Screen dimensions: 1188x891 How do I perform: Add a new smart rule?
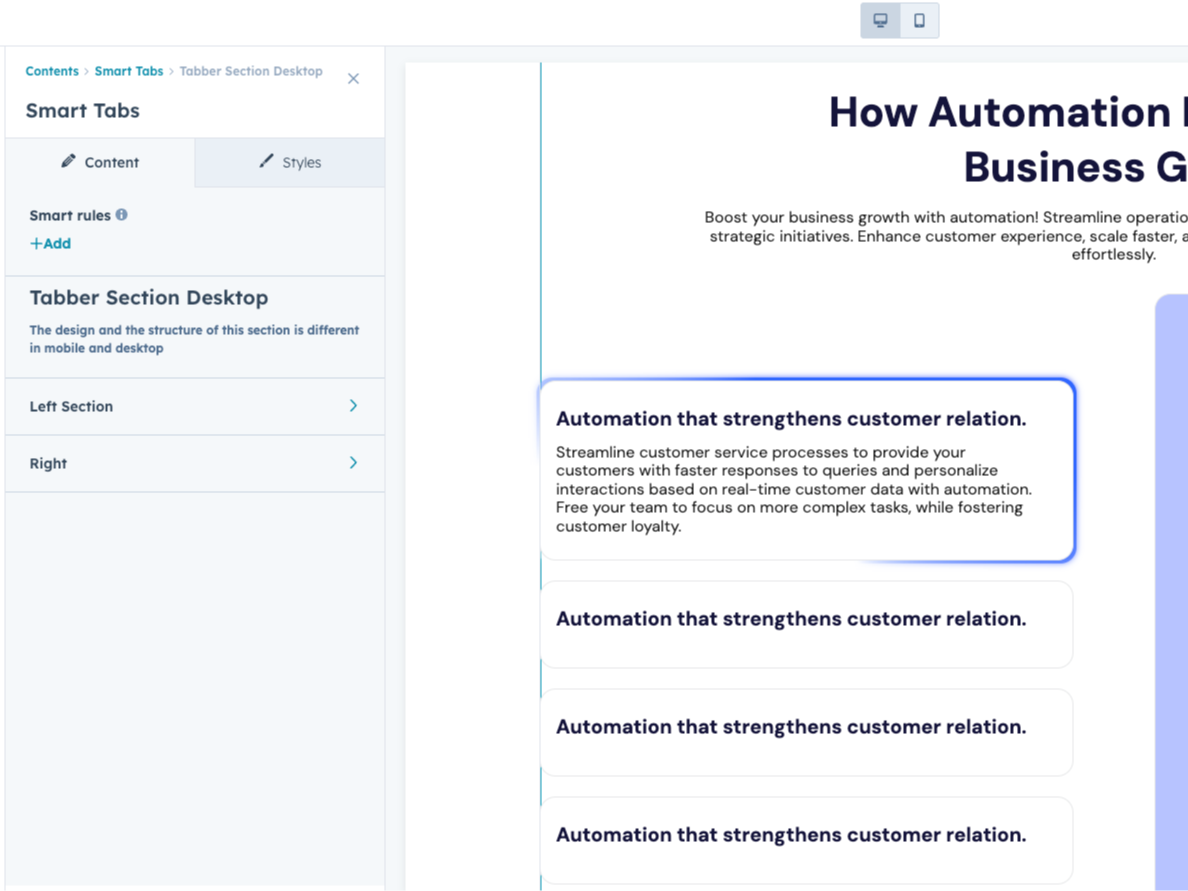(x=50, y=244)
